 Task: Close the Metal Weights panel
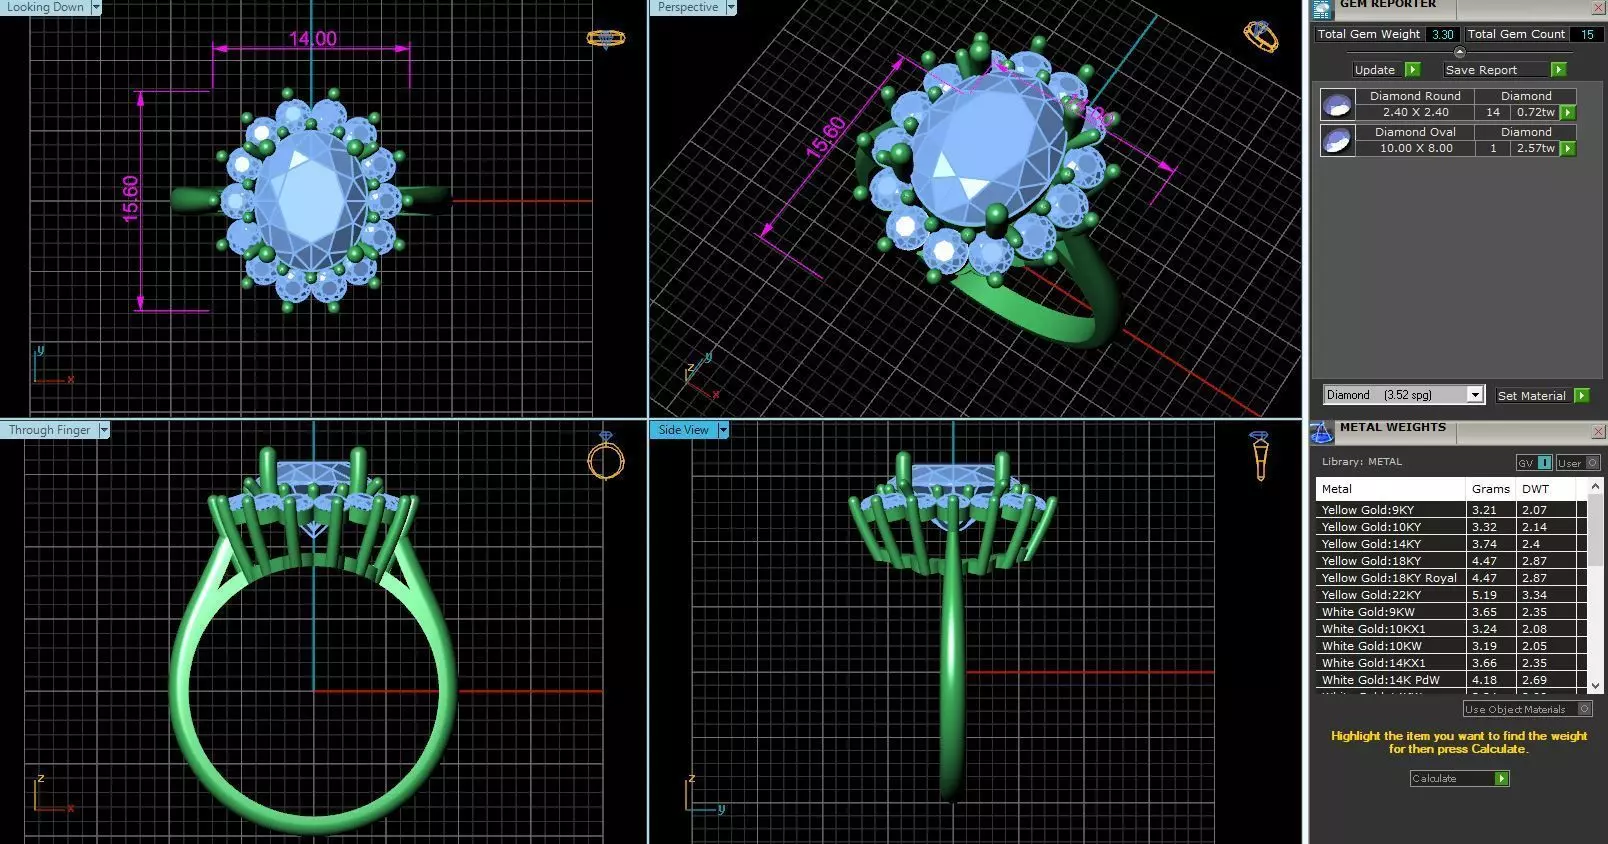tap(1598, 431)
